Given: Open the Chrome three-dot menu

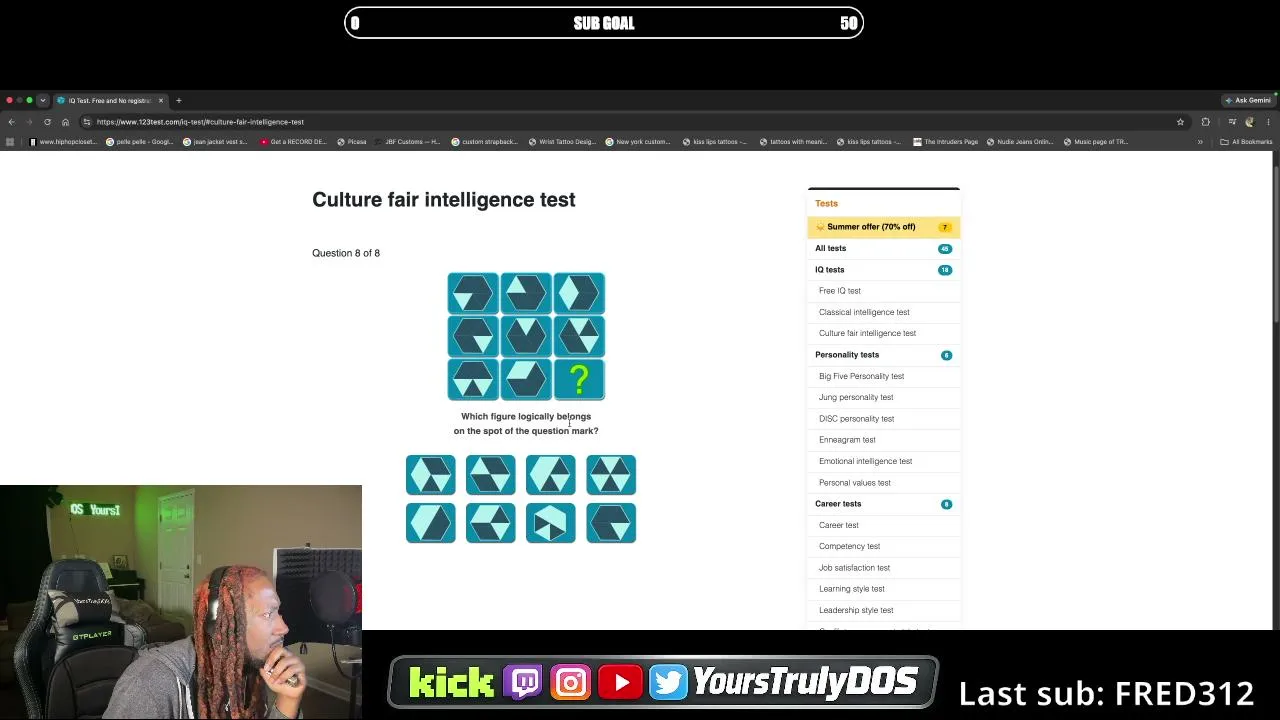Looking at the screenshot, I should [1267, 122].
